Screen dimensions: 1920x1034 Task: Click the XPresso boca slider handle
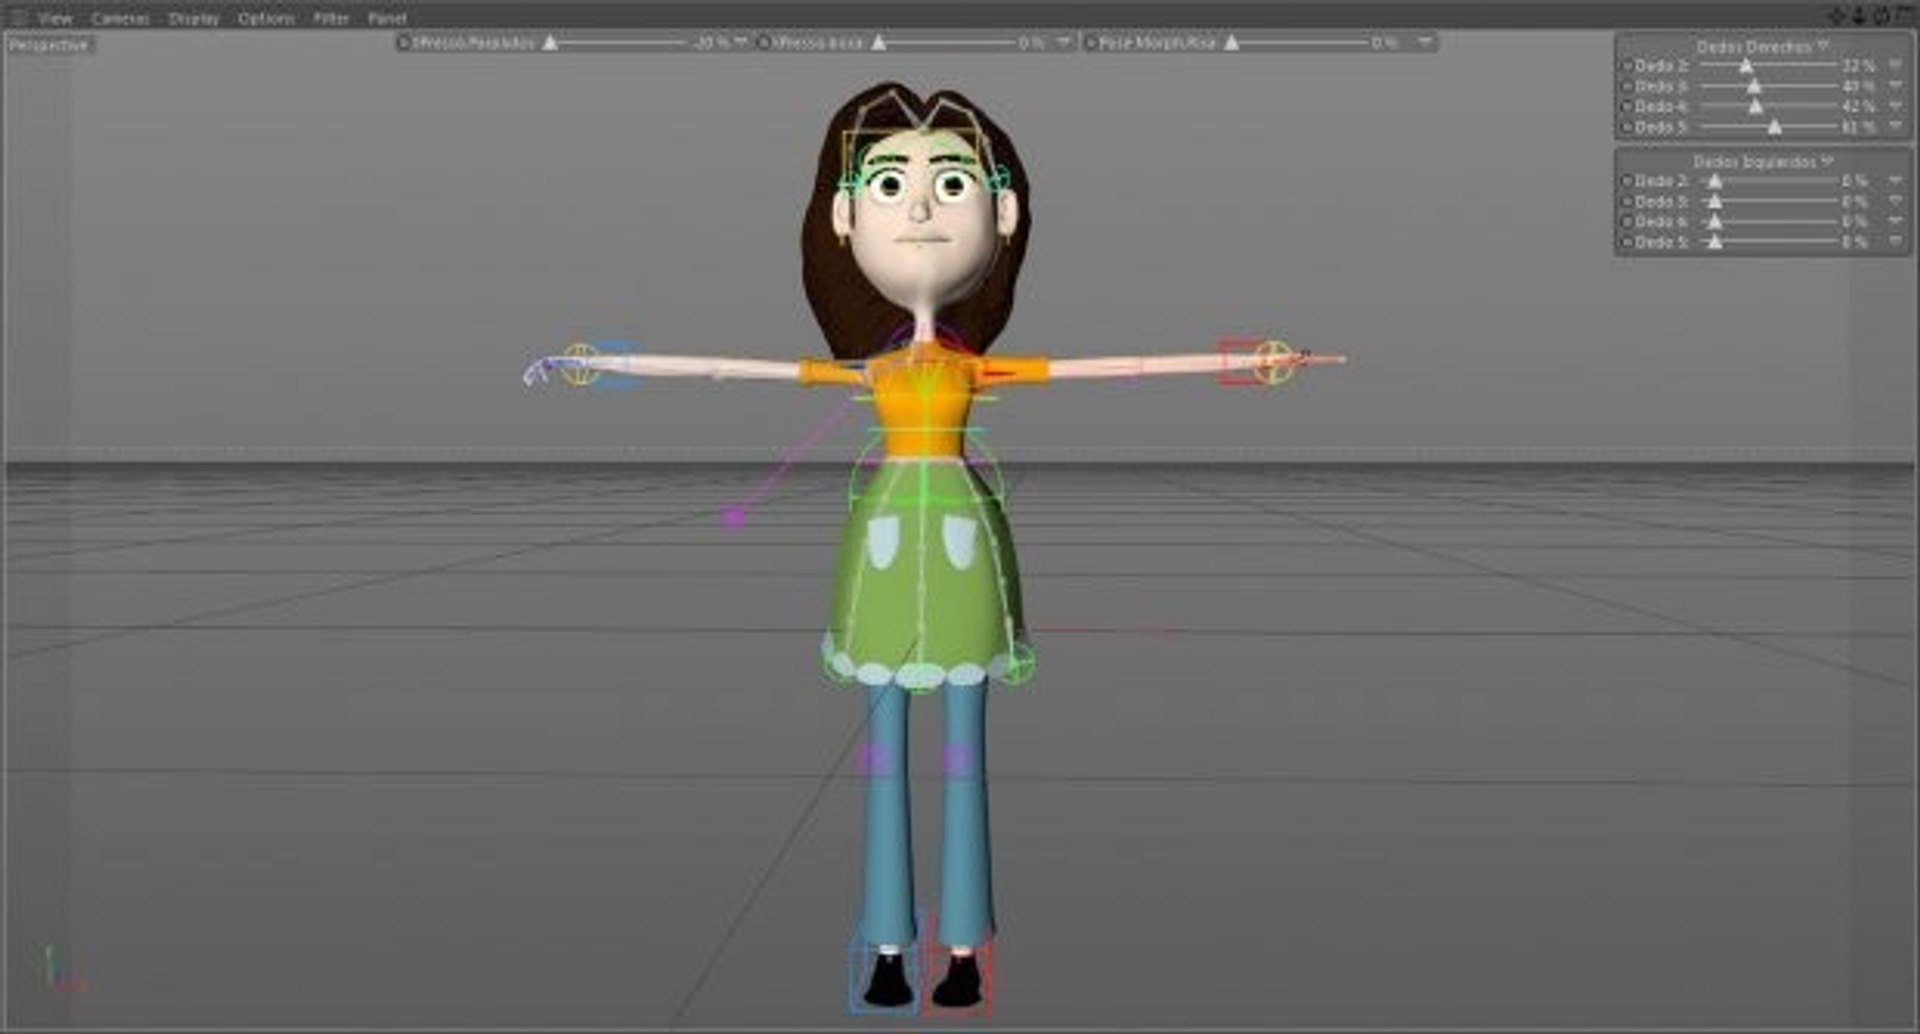pyautogui.click(x=878, y=42)
